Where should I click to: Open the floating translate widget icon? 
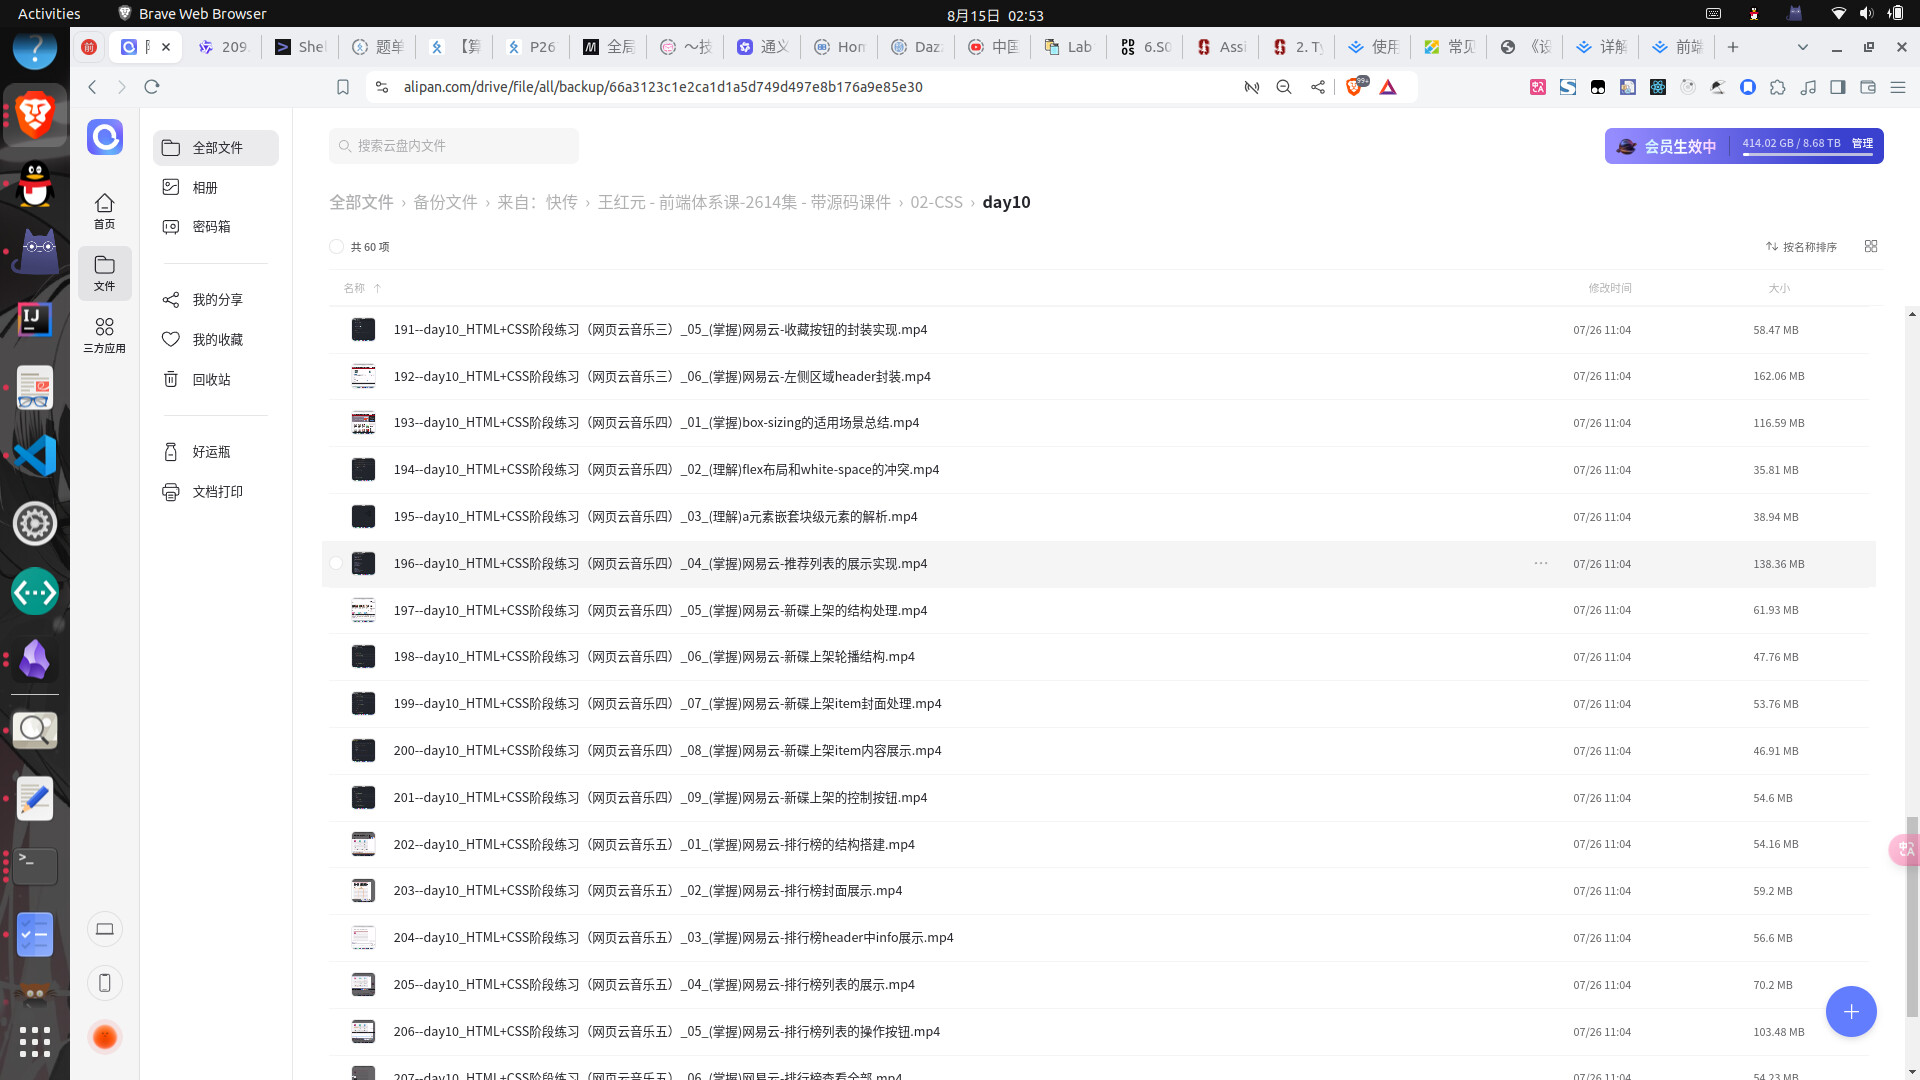1904,850
